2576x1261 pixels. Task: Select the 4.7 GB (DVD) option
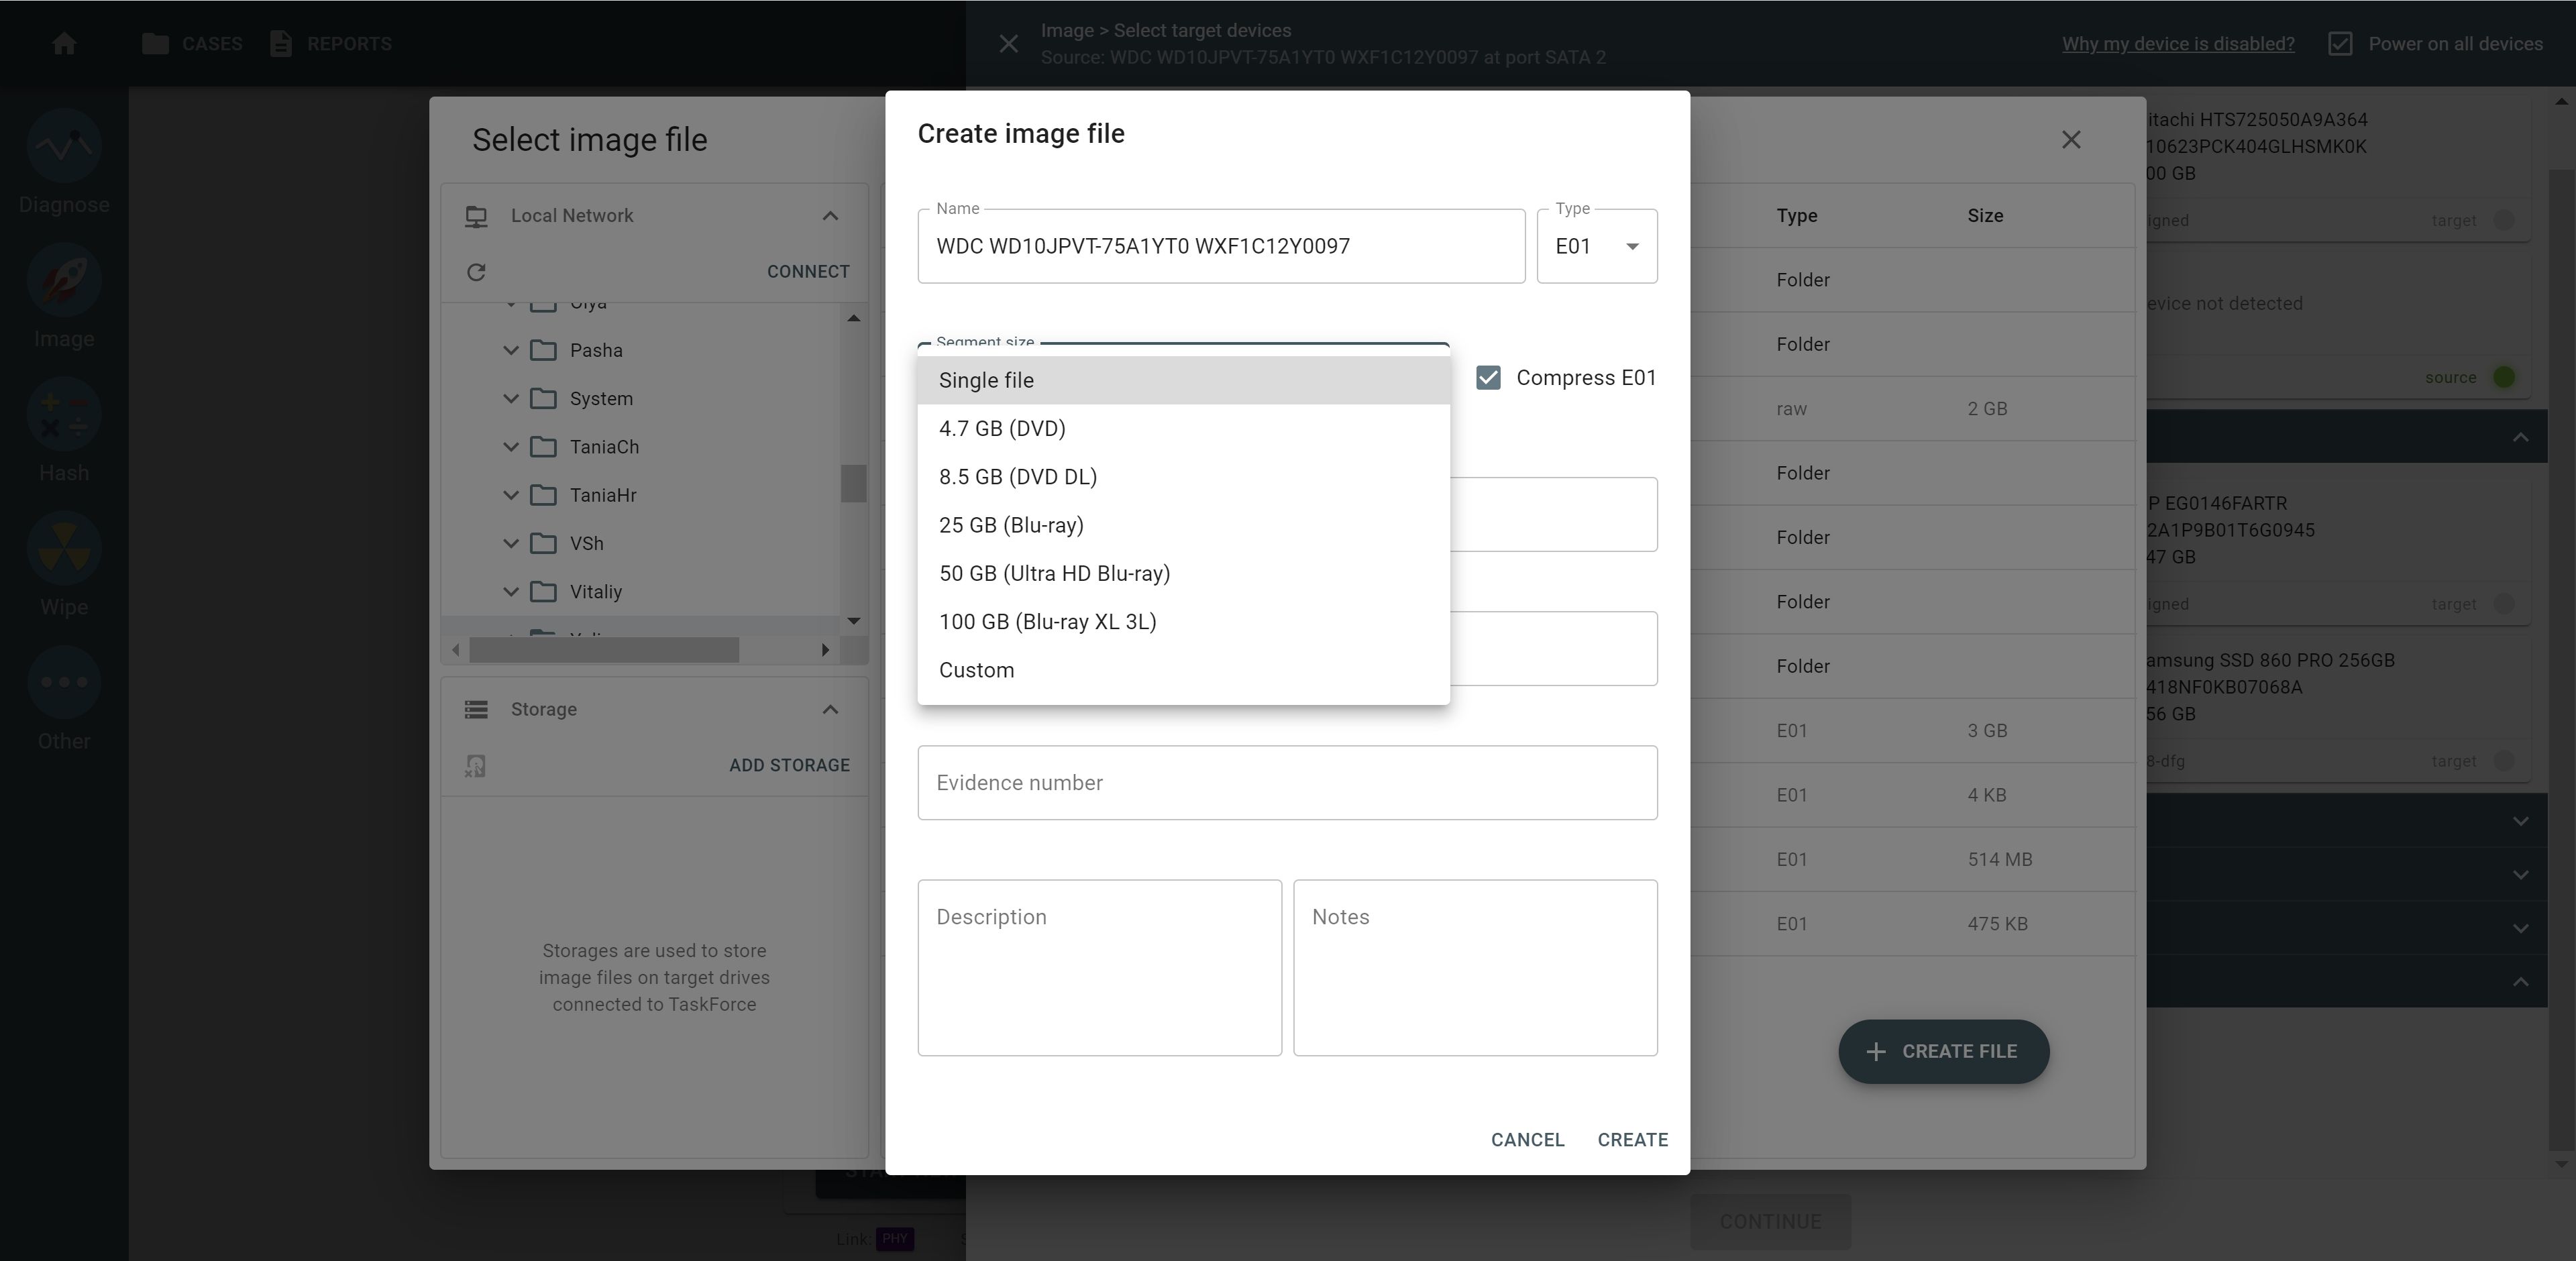point(1002,429)
